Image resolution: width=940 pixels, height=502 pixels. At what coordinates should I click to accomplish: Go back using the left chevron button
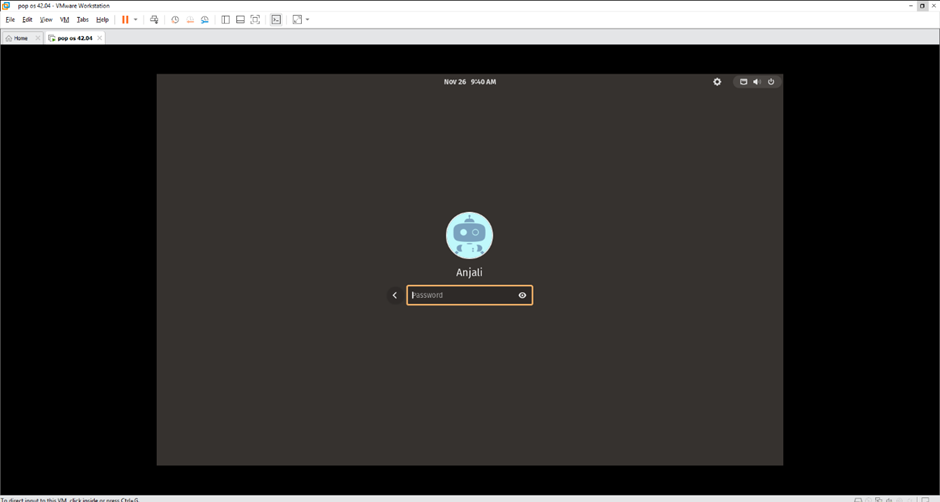point(395,295)
